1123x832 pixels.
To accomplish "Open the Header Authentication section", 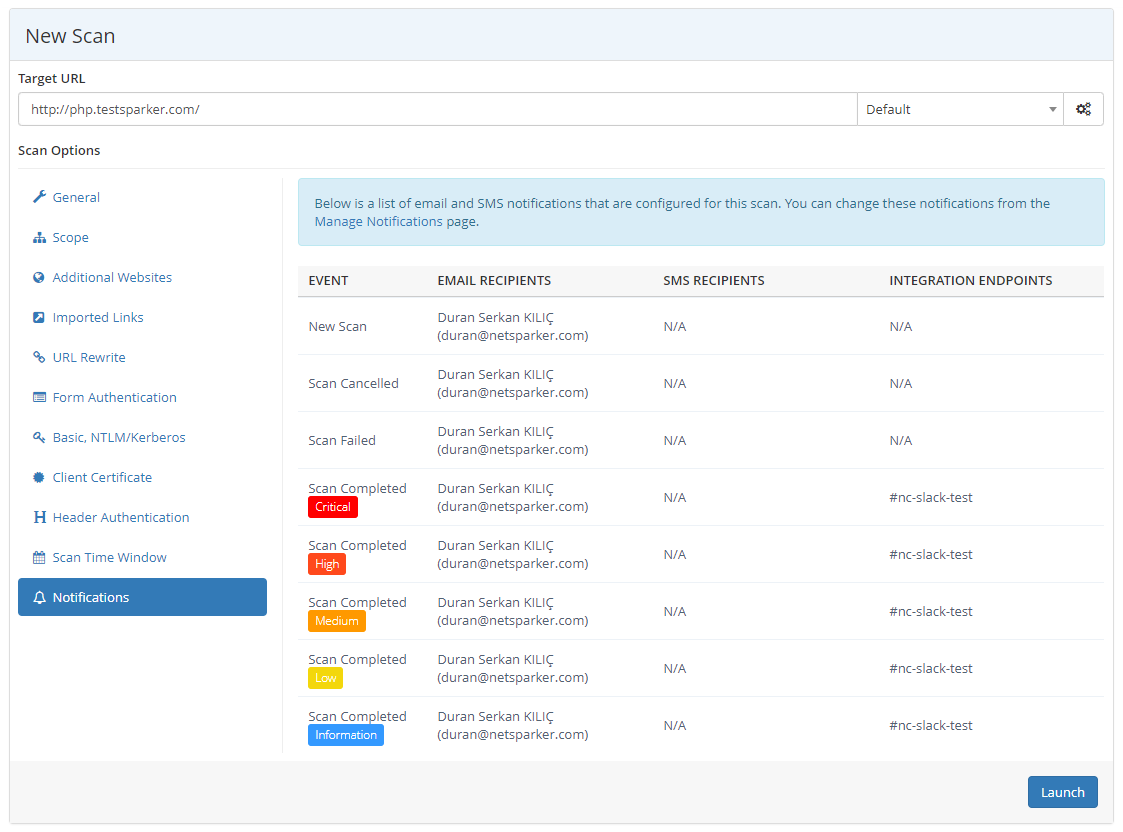I will (x=120, y=517).
